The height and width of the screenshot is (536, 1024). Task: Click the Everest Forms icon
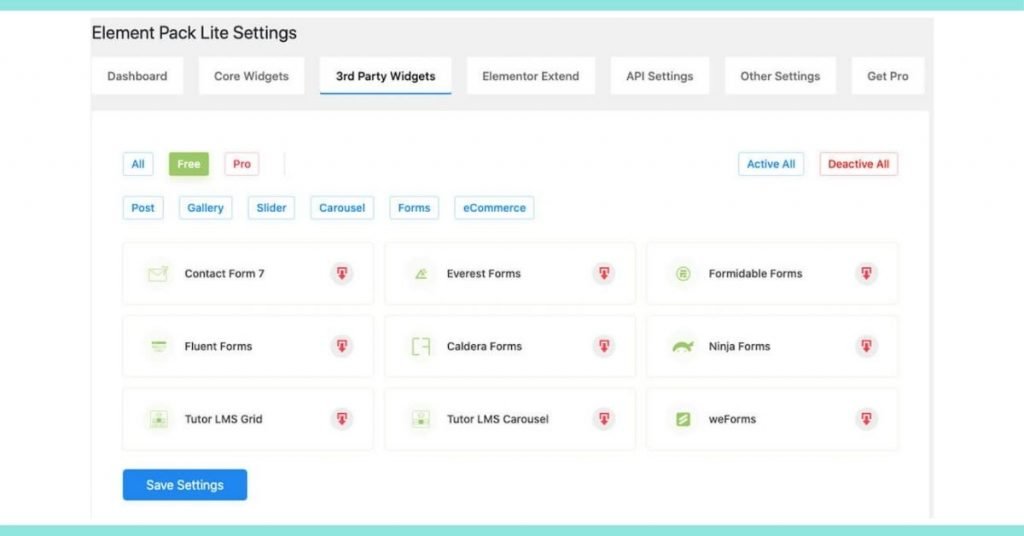tap(421, 274)
